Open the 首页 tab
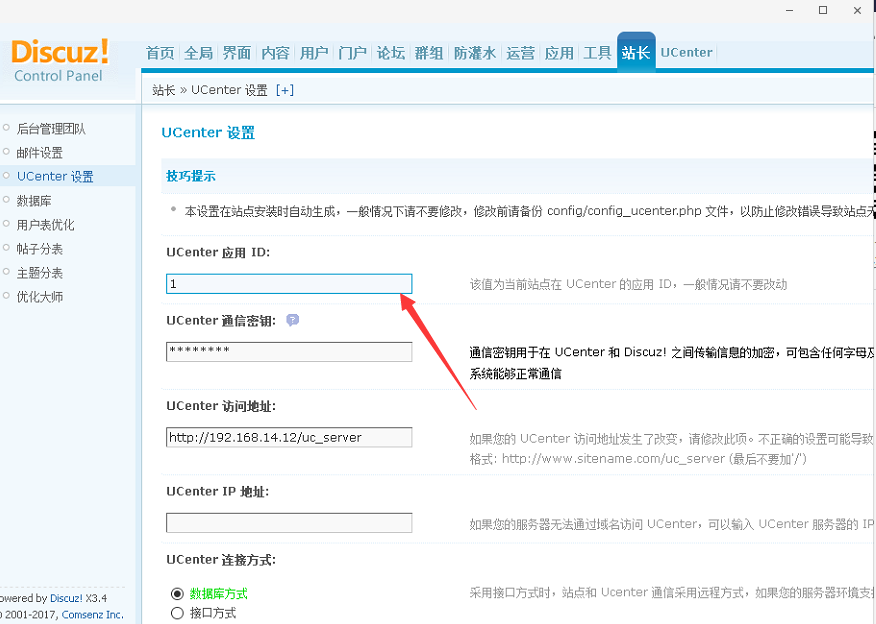The width and height of the screenshot is (876, 624). coord(160,53)
